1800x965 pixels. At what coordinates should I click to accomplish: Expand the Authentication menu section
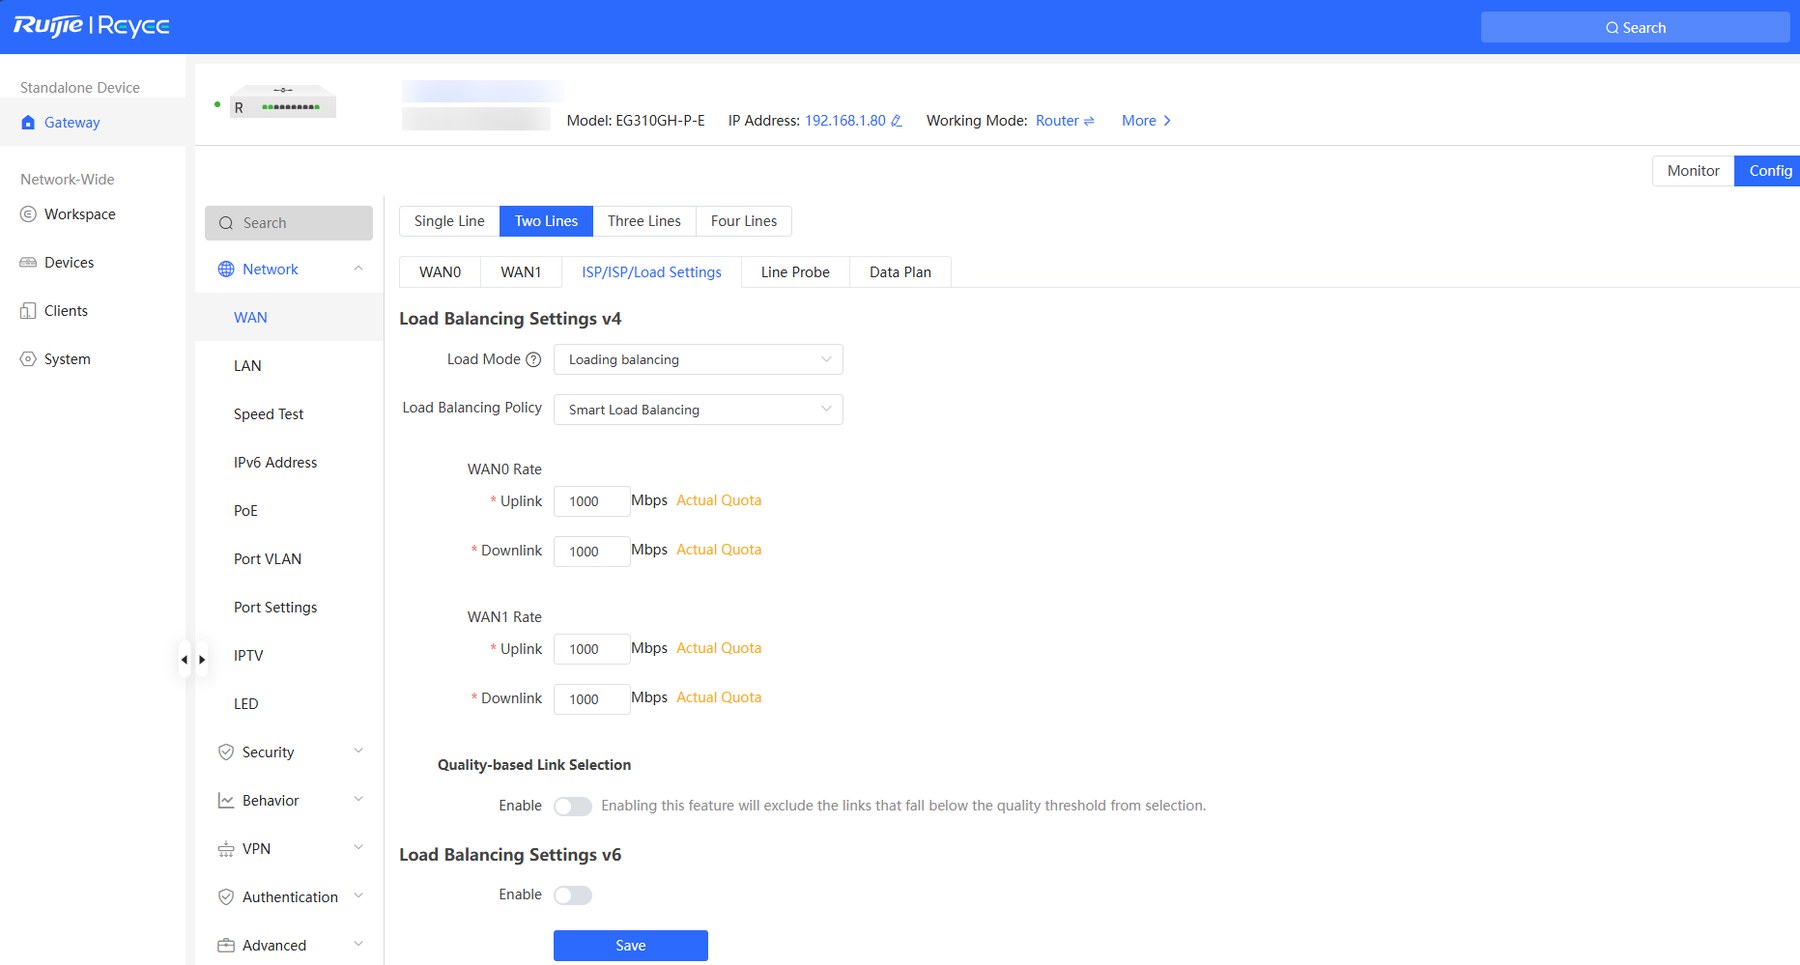point(358,896)
